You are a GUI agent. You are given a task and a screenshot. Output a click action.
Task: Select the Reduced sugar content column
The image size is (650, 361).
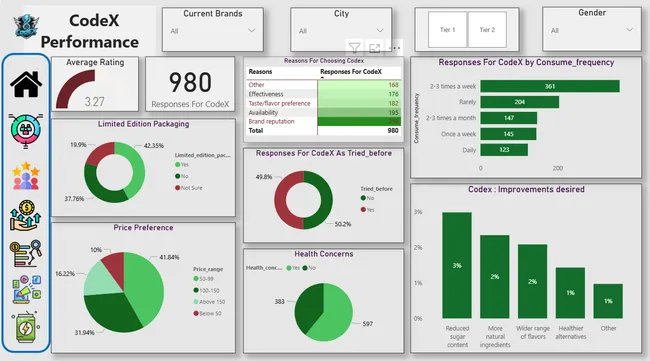coord(457,265)
